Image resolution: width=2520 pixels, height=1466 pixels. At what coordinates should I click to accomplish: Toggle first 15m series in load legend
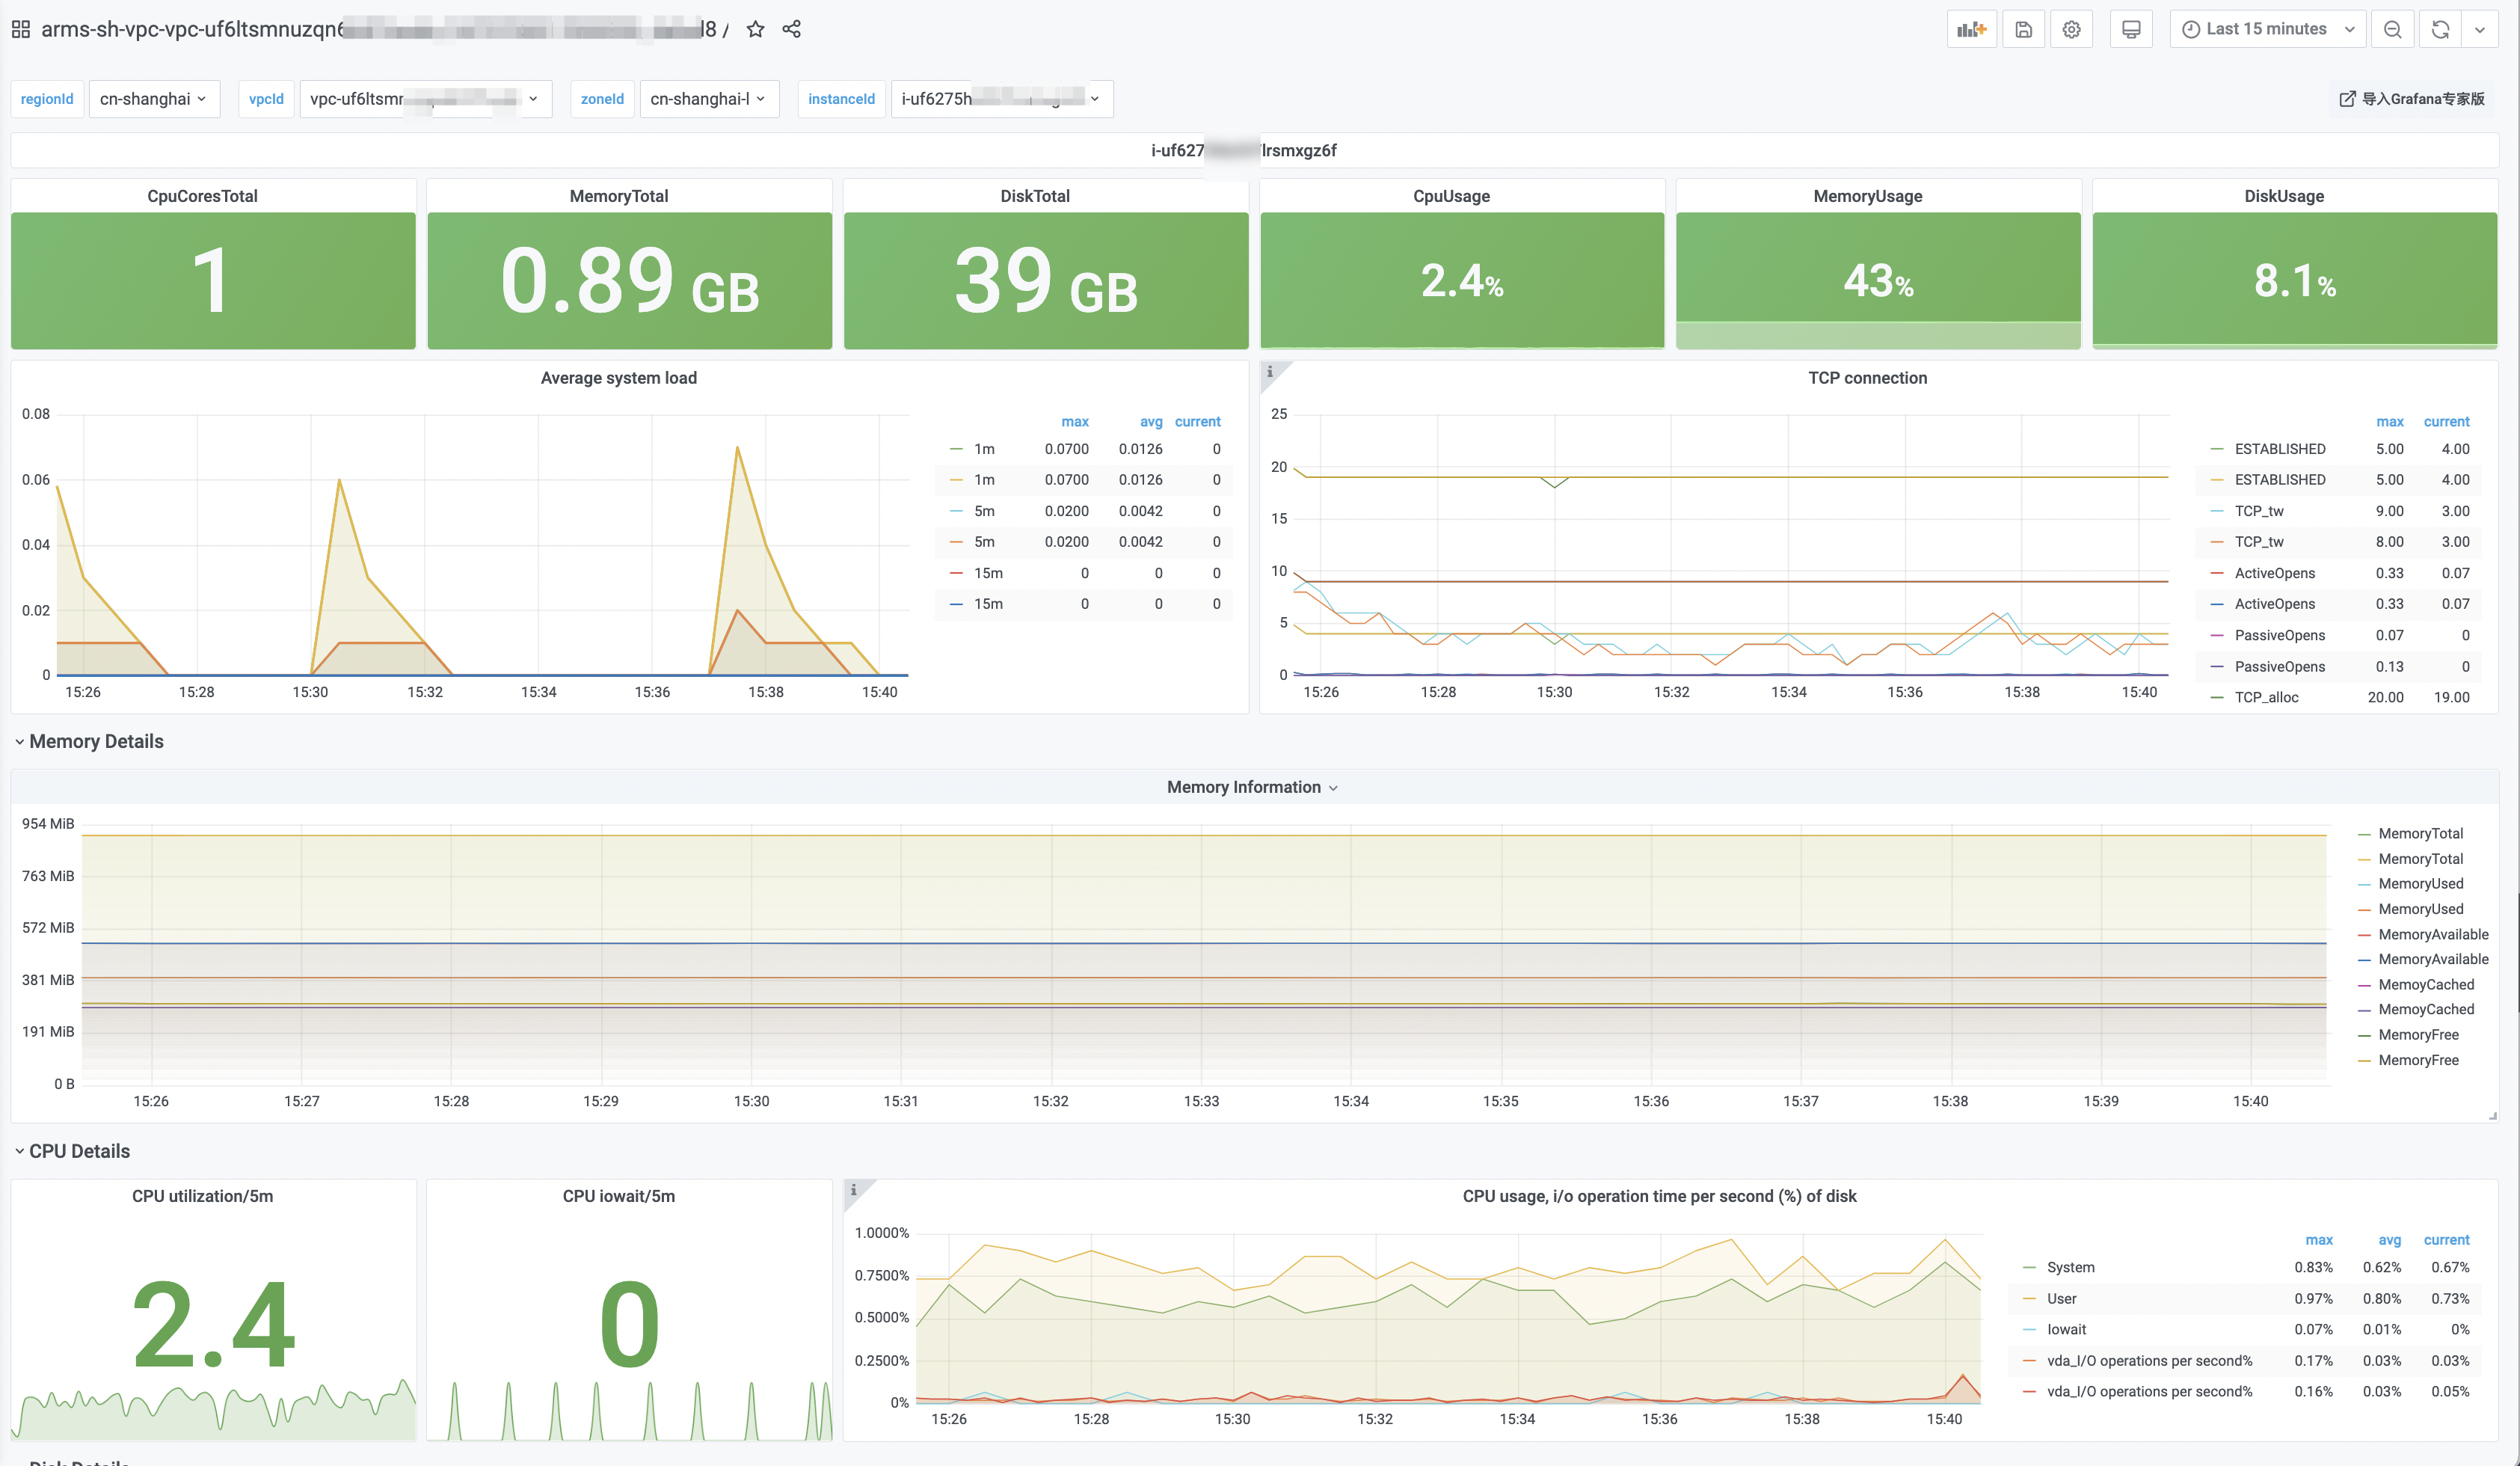988,573
